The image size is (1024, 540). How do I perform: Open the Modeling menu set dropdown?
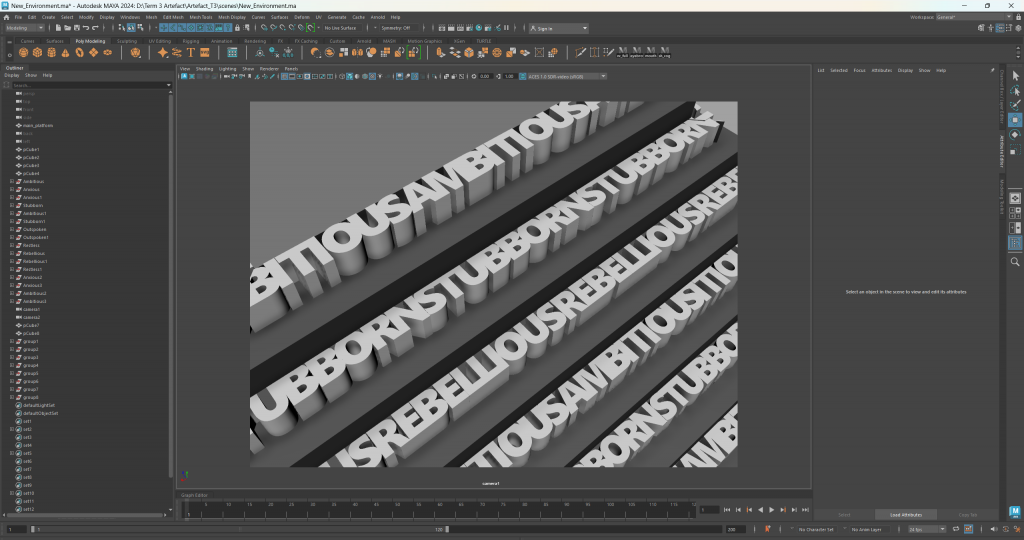24,28
